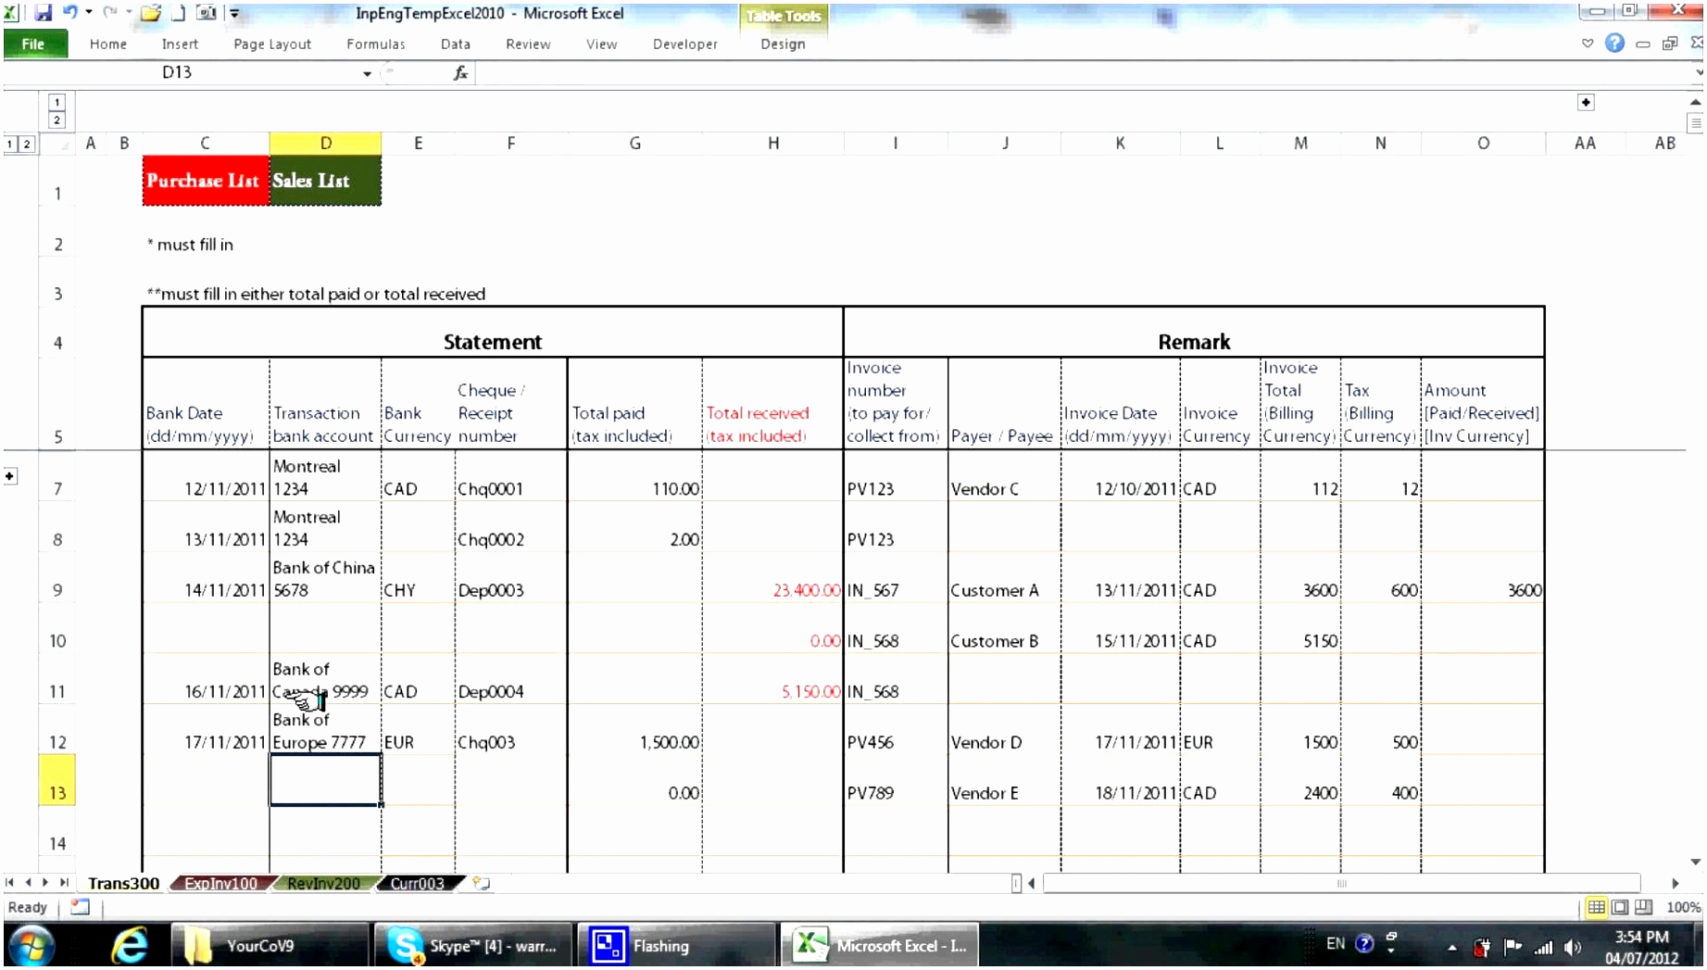The width and height of the screenshot is (1707, 970).
Task: Set zoom to 100% using the zoom slider
Action: (1682, 907)
